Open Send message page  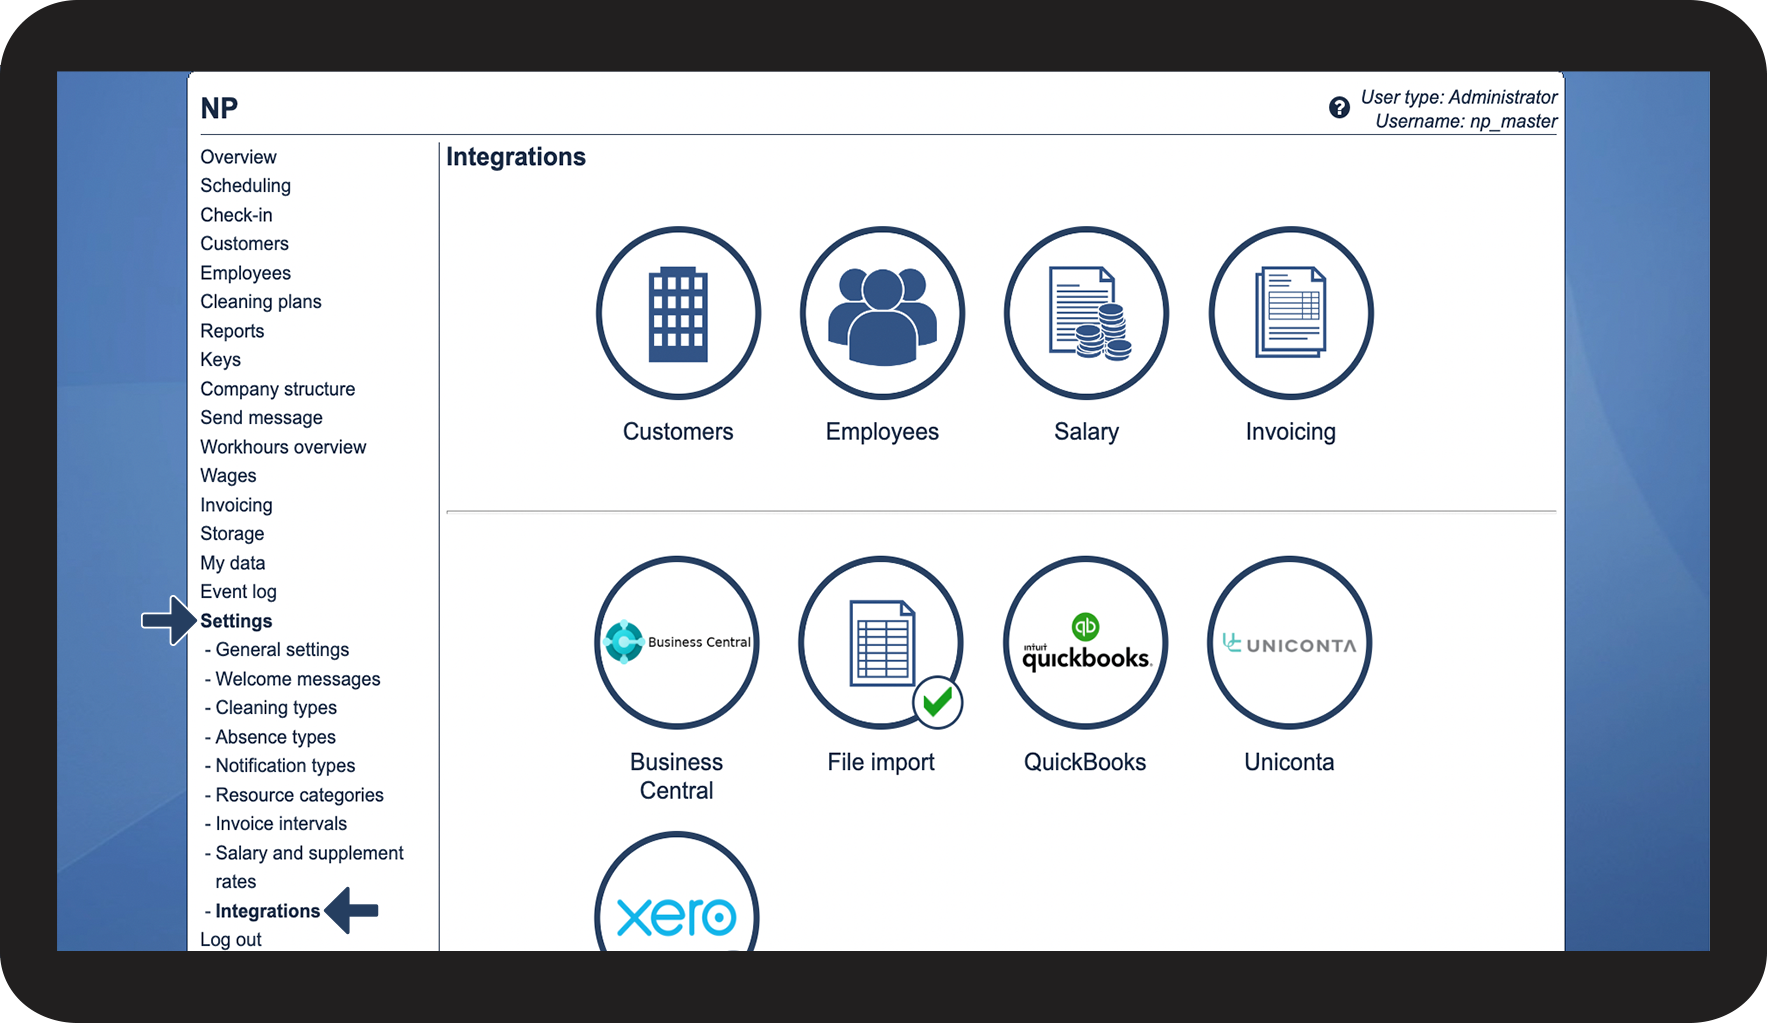coord(261,418)
